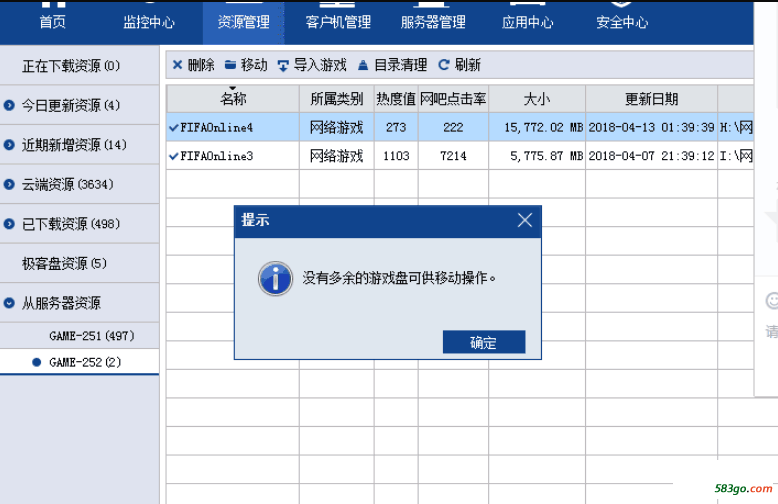Click the directory cleanup icon
Image resolution: width=778 pixels, height=504 pixels.
click(x=363, y=65)
